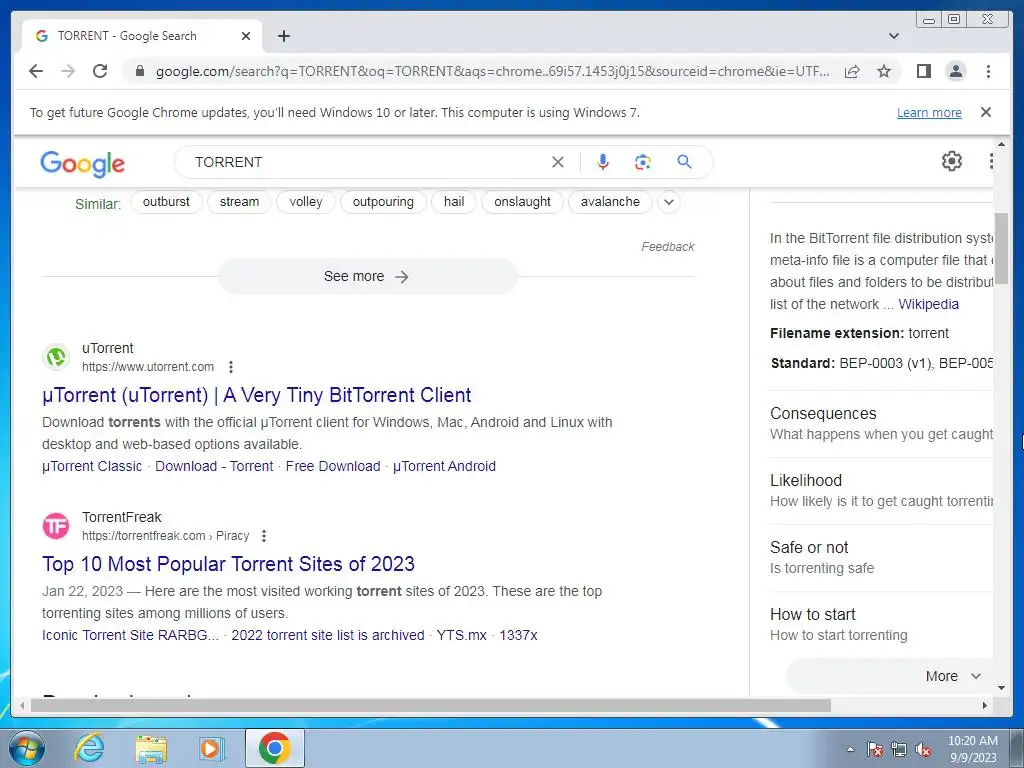Open 2022 torrent site list archived link
Viewport: 1024px width, 768px height.
tap(328, 635)
